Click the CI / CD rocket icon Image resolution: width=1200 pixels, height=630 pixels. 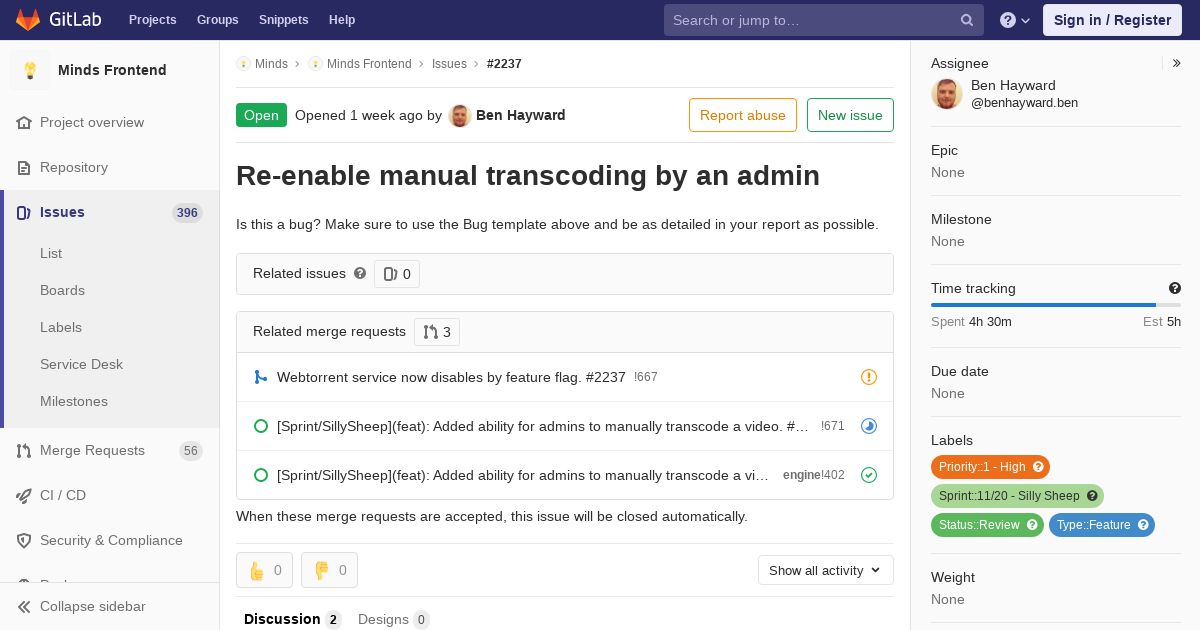tap(24, 496)
